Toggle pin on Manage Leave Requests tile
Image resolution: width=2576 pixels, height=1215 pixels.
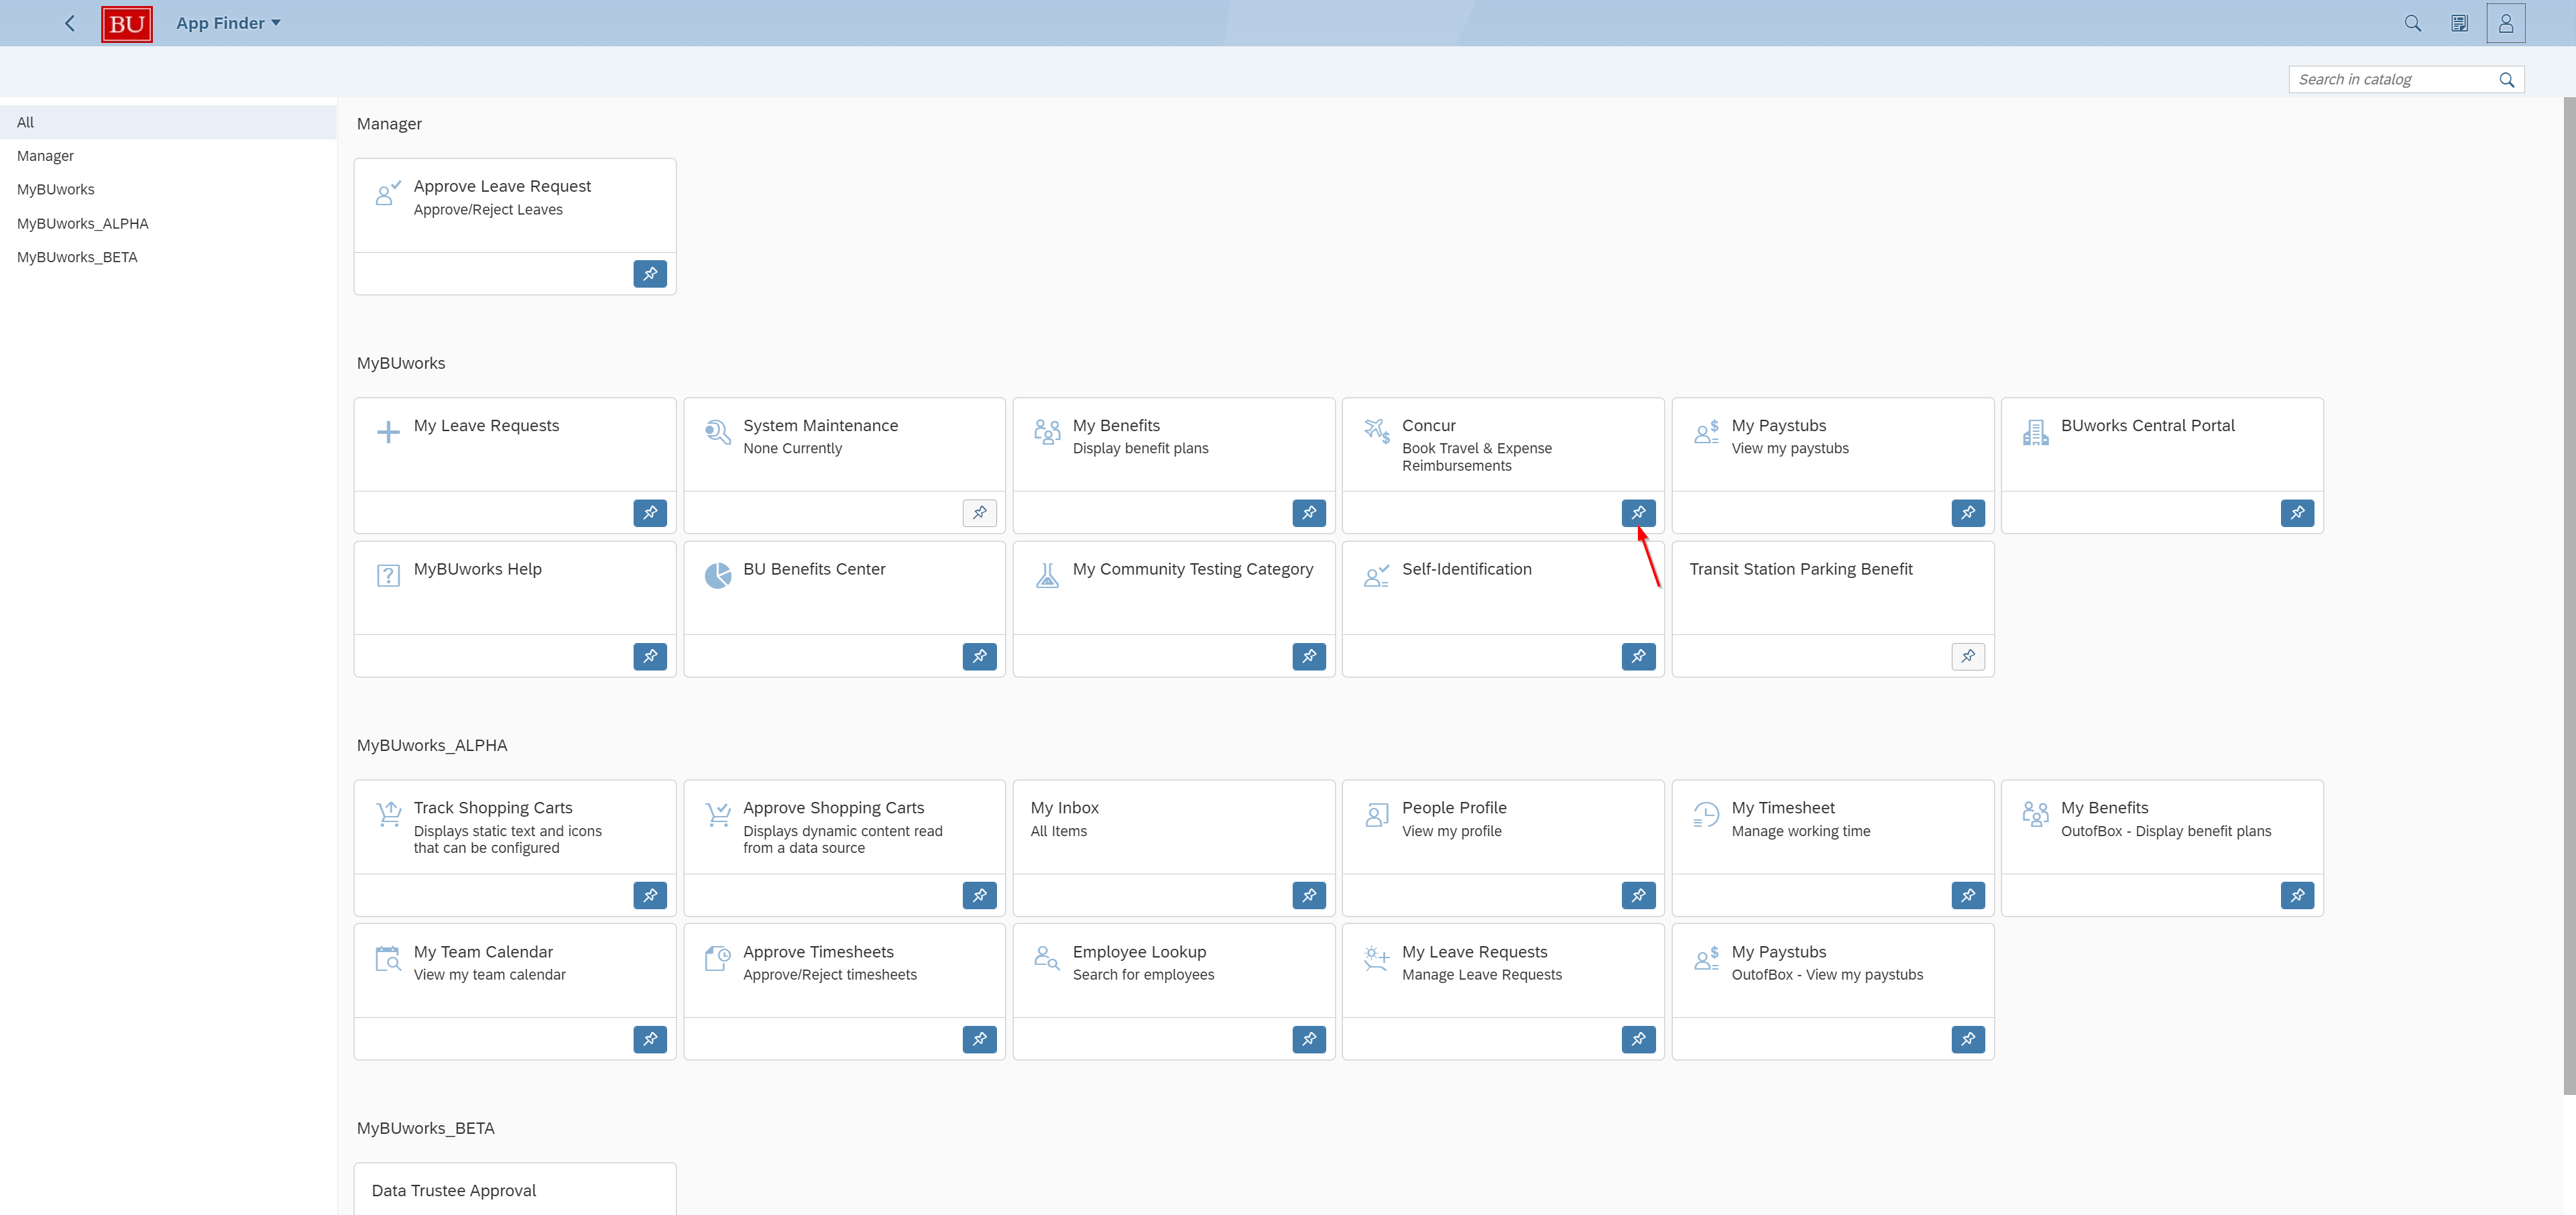point(1638,1040)
